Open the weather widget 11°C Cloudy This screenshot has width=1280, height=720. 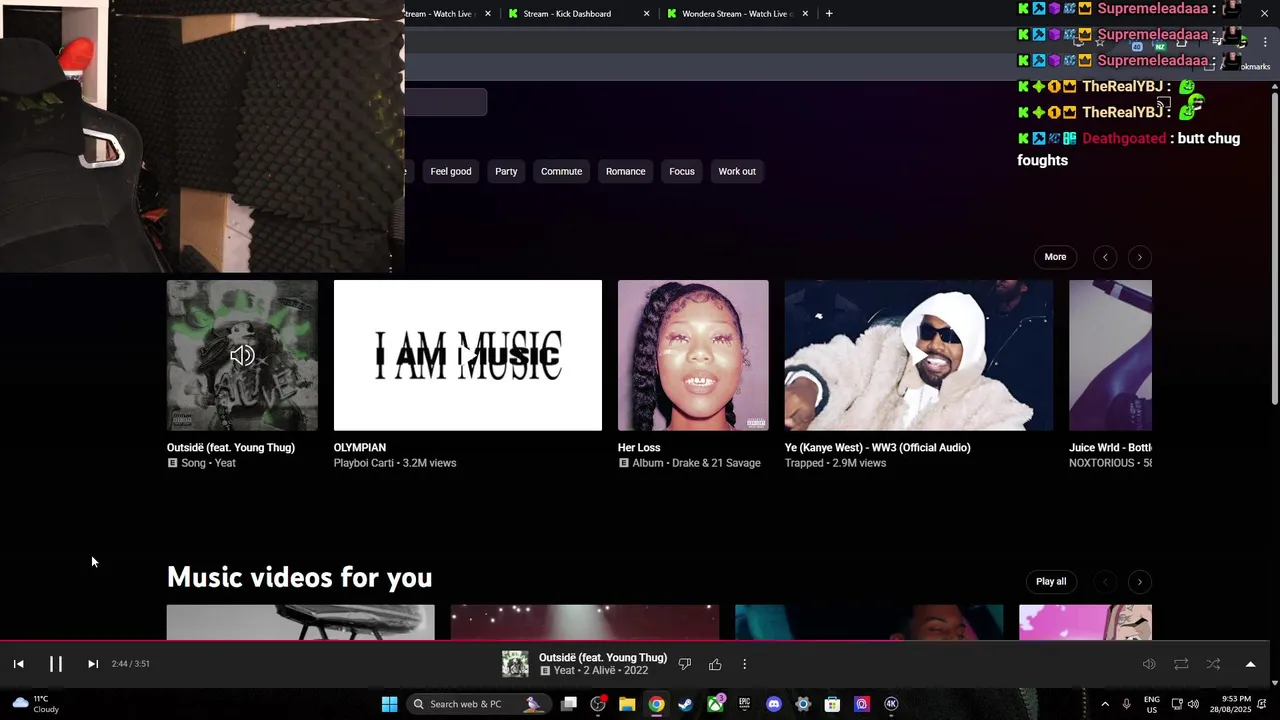(34, 704)
